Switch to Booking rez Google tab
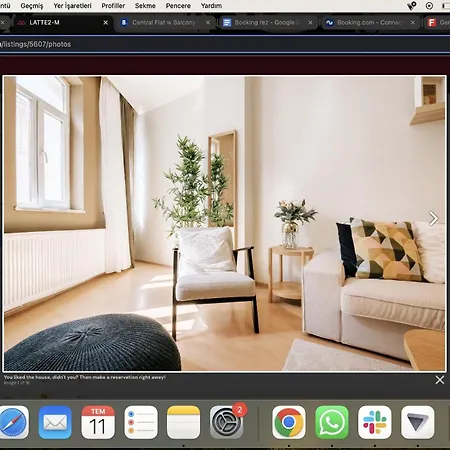The width and height of the screenshot is (450, 450). click(267, 22)
